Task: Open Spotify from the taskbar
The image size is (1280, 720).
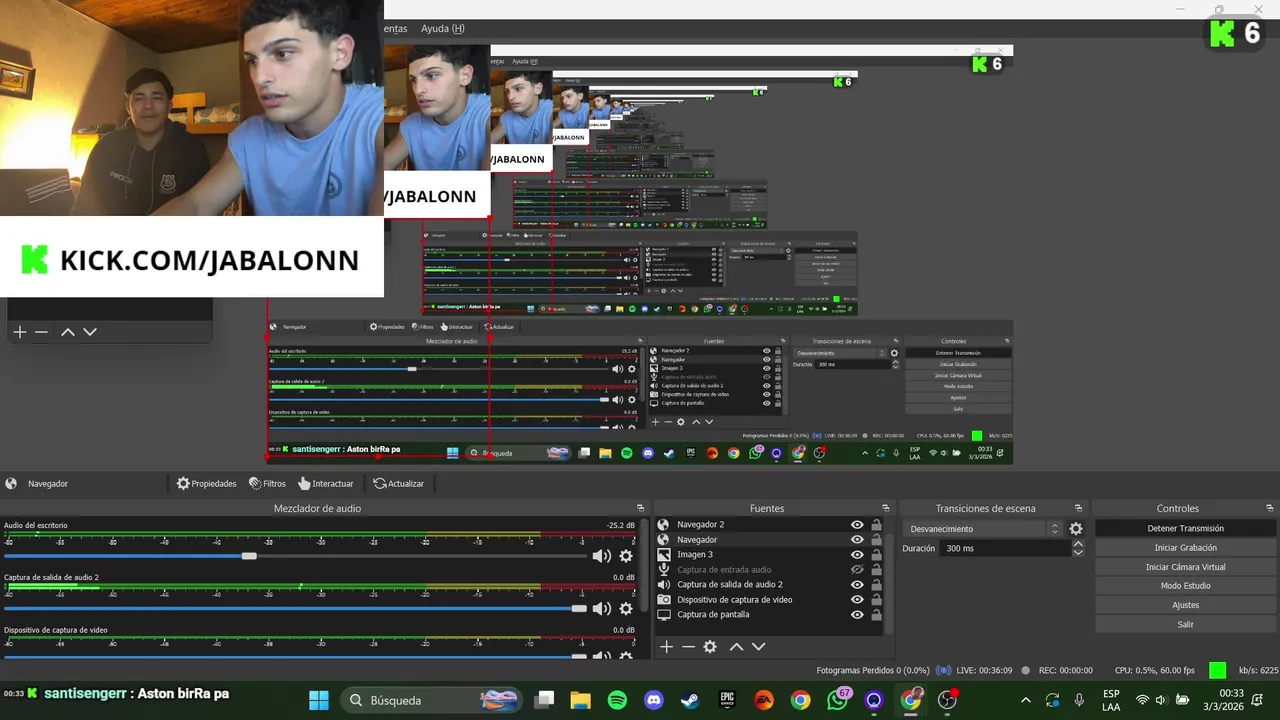Action: (x=617, y=700)
